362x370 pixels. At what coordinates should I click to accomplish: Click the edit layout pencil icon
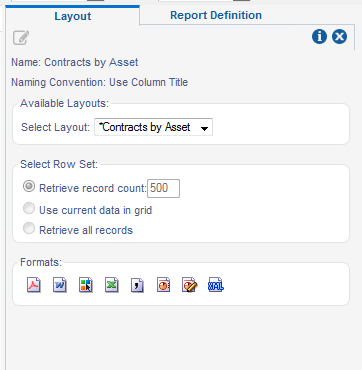click(21, 38)
